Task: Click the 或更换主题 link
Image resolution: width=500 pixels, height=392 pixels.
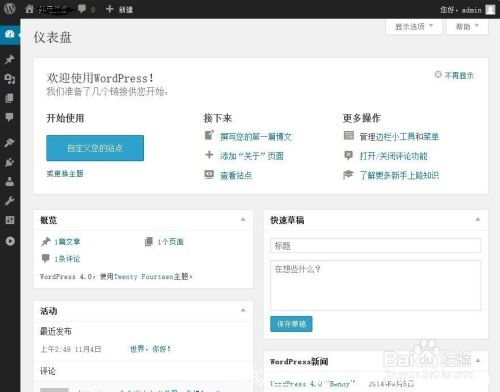Action: tap(65, 173)
